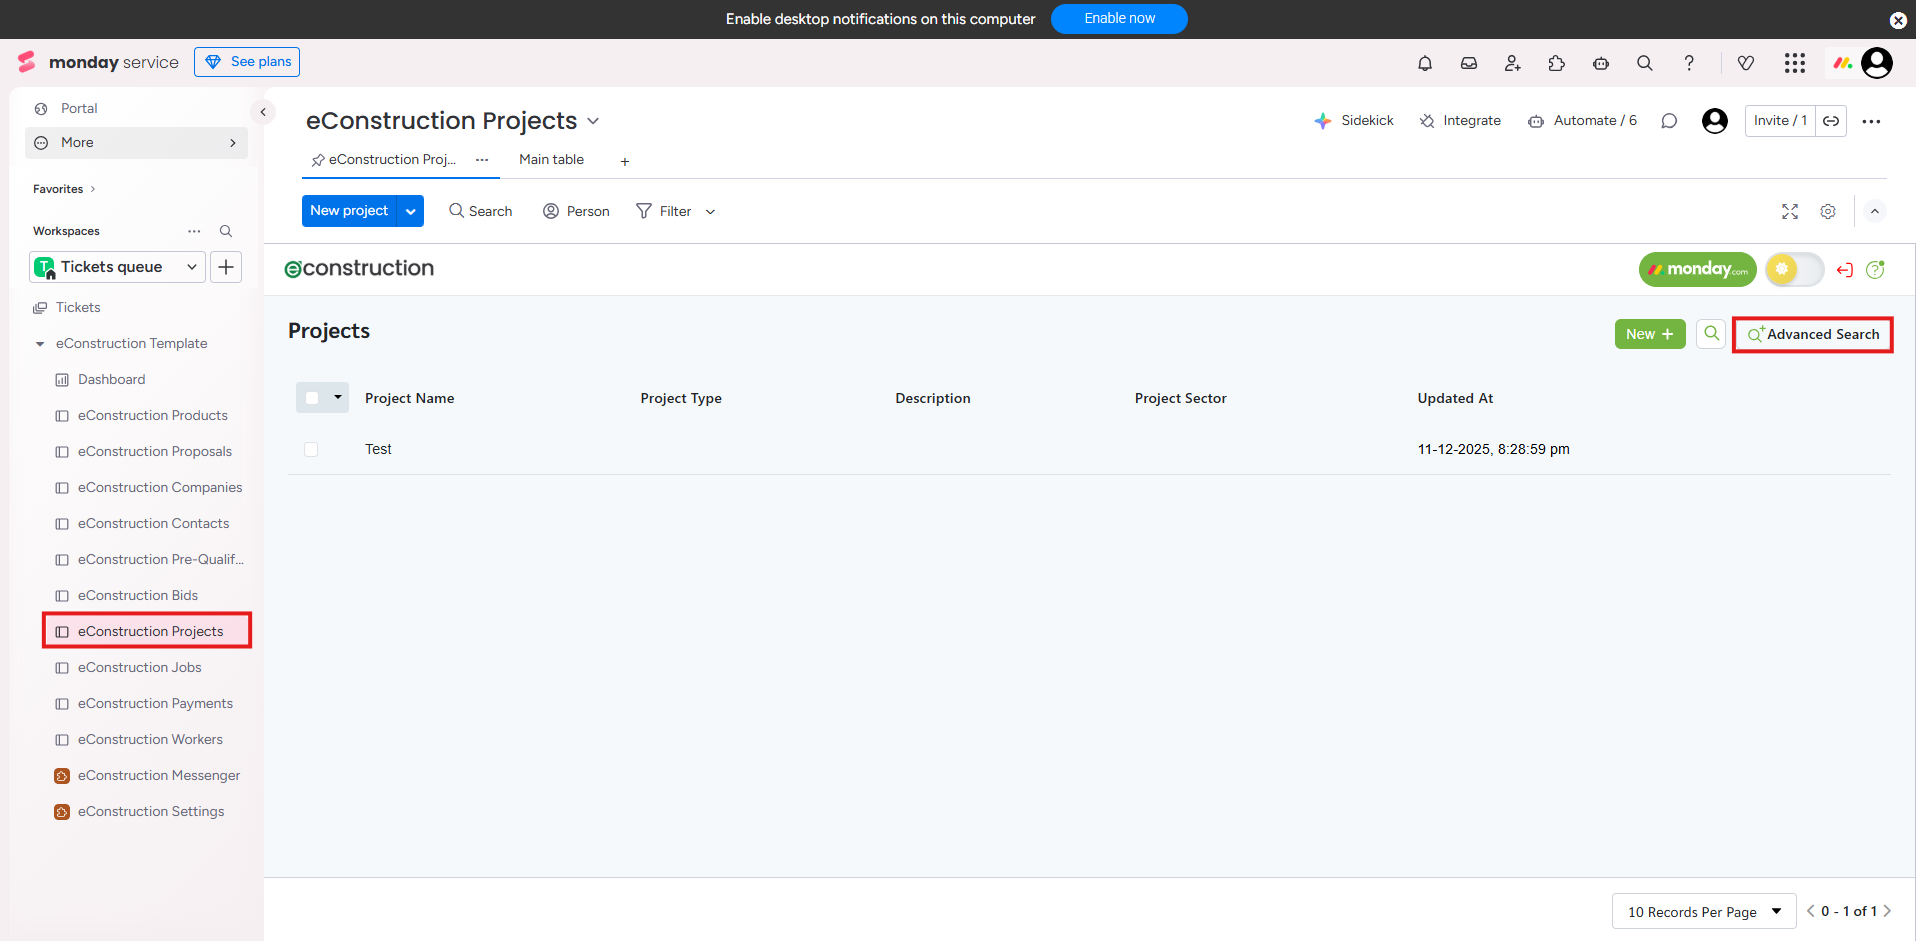Click the green magnifier icon beside New
Image resolution: width=1916 pixels, height=941 pixels.
pos(1712,334)
